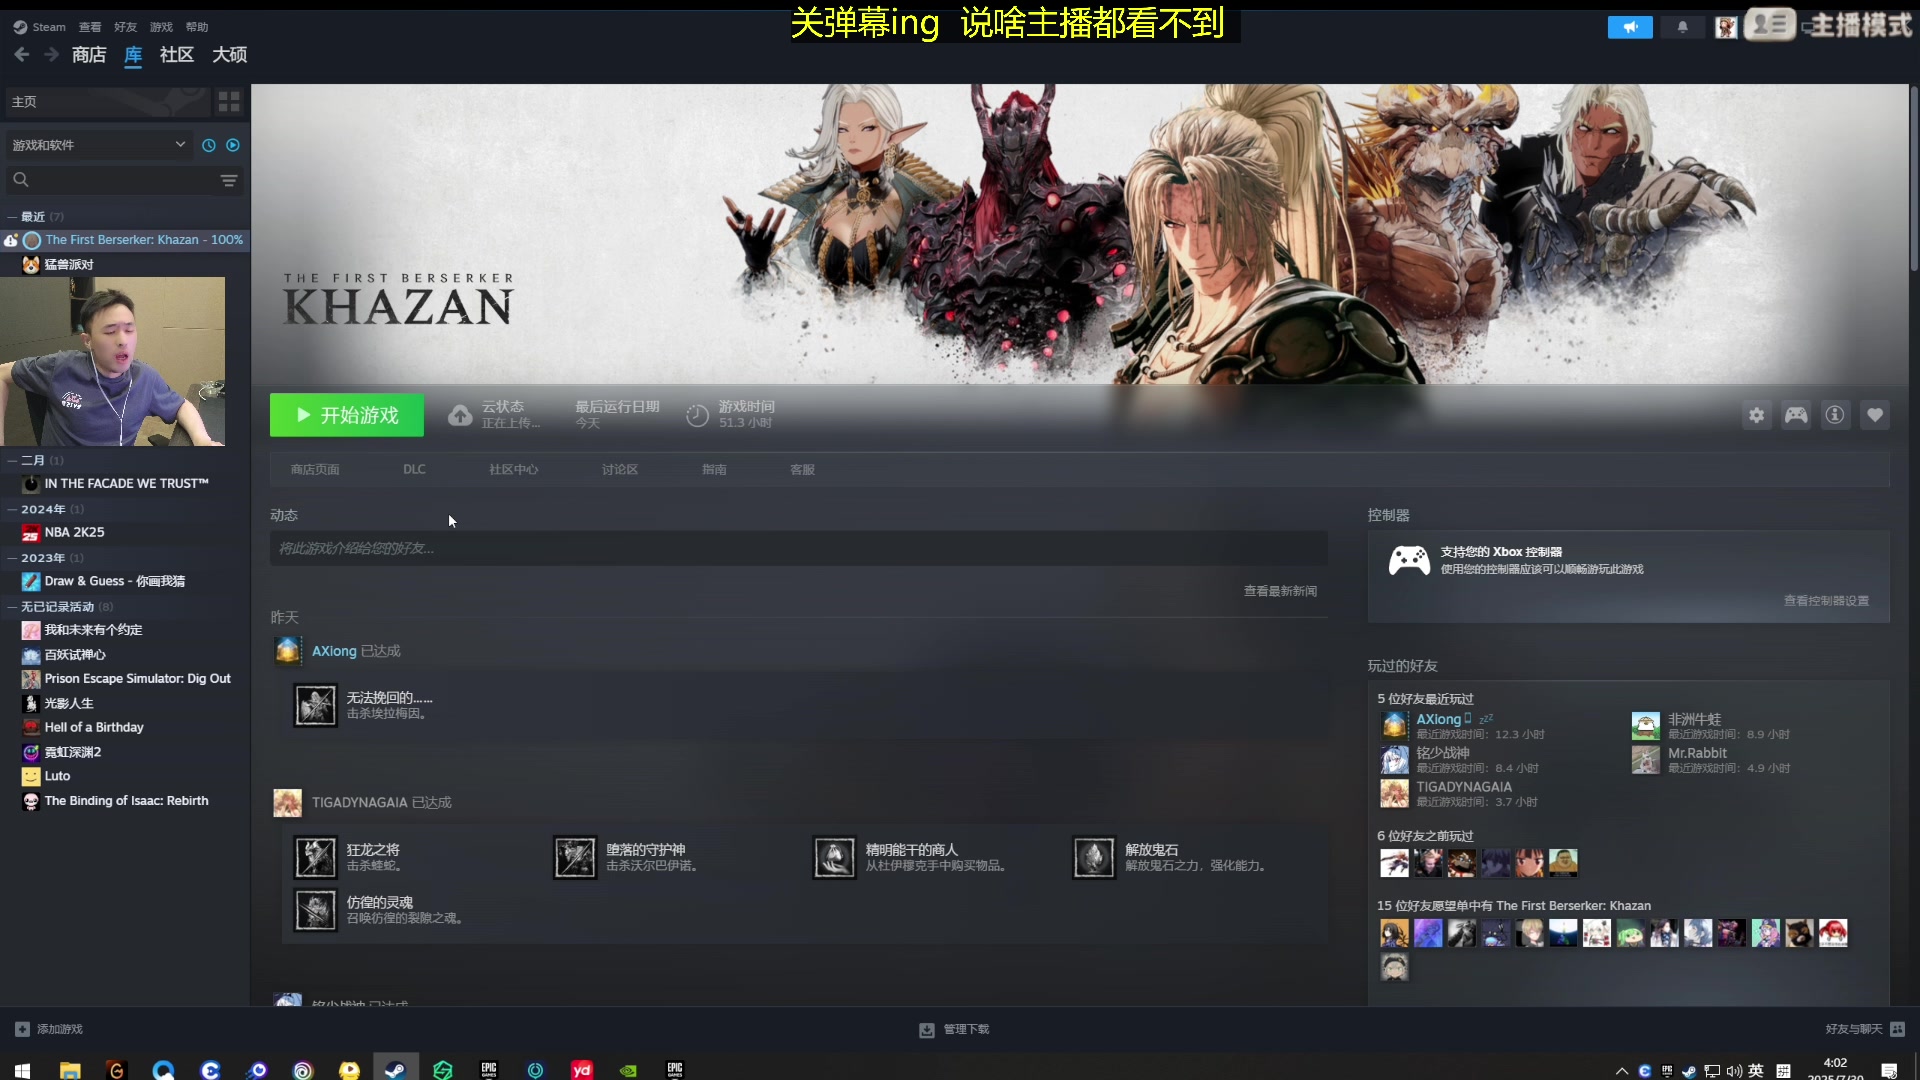The image size is (1920, 1080).
Task: Click the cloud status upload icon
Action: point(459,415)
